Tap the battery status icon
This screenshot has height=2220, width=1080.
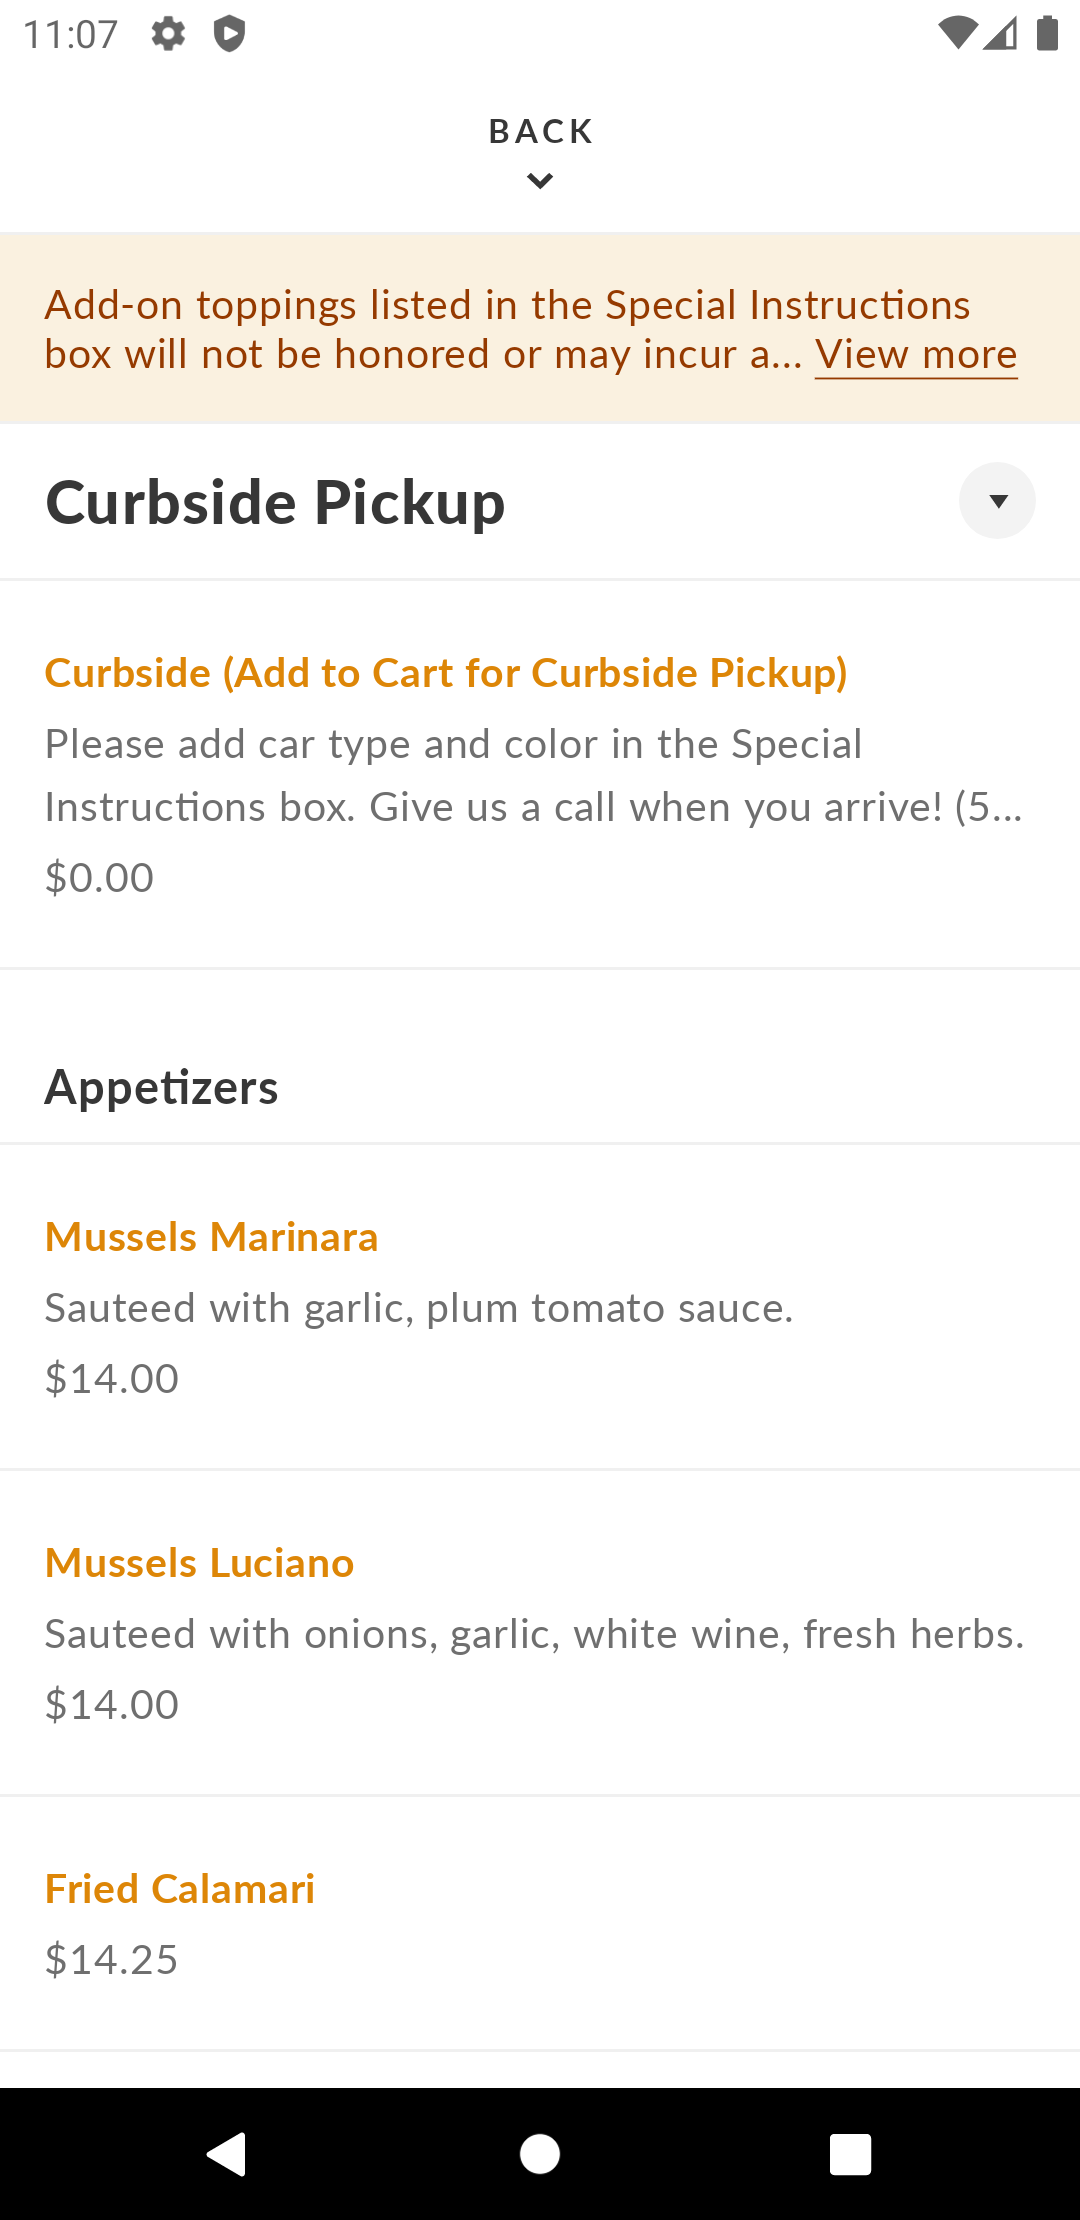coord(1047,33)
